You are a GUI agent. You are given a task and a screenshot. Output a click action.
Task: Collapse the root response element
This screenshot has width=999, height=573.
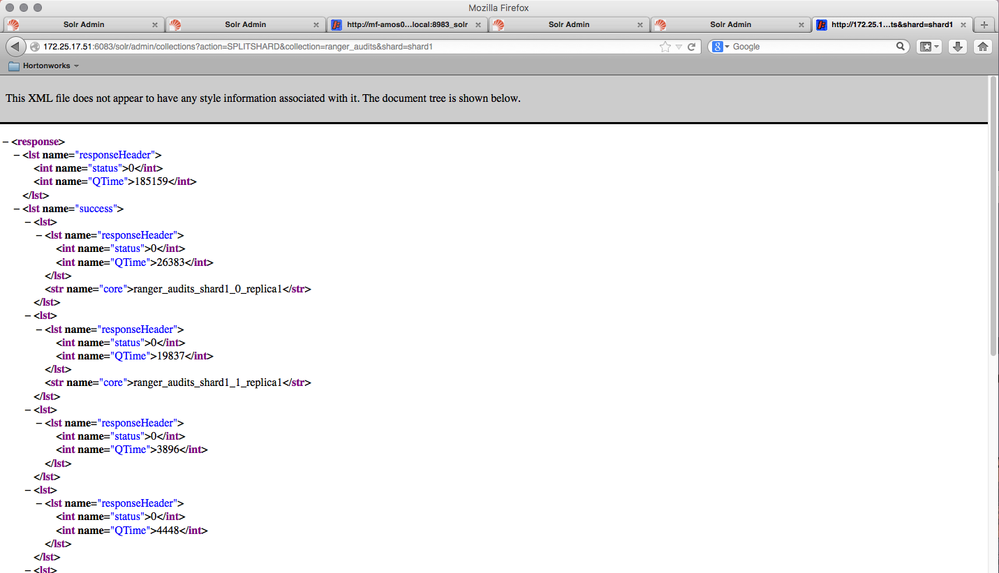click(x=5, y=141)
